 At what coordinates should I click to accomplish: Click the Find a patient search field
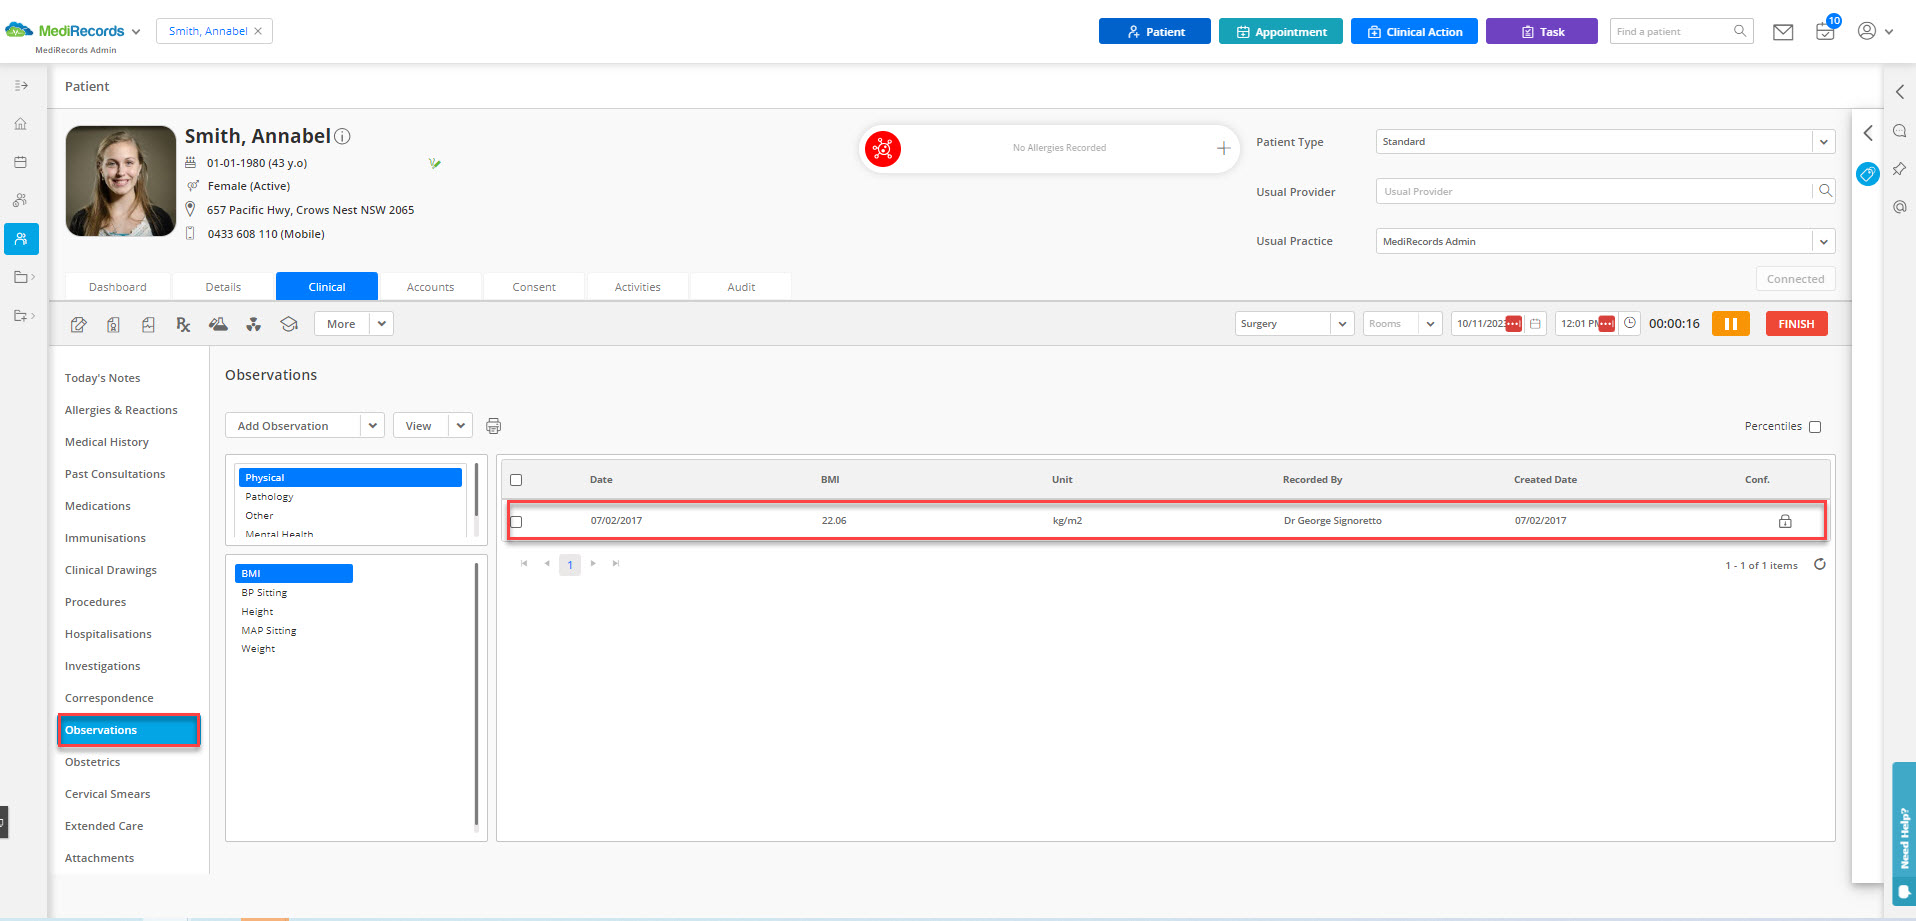pyautogui.click(x=1681, y=32)
